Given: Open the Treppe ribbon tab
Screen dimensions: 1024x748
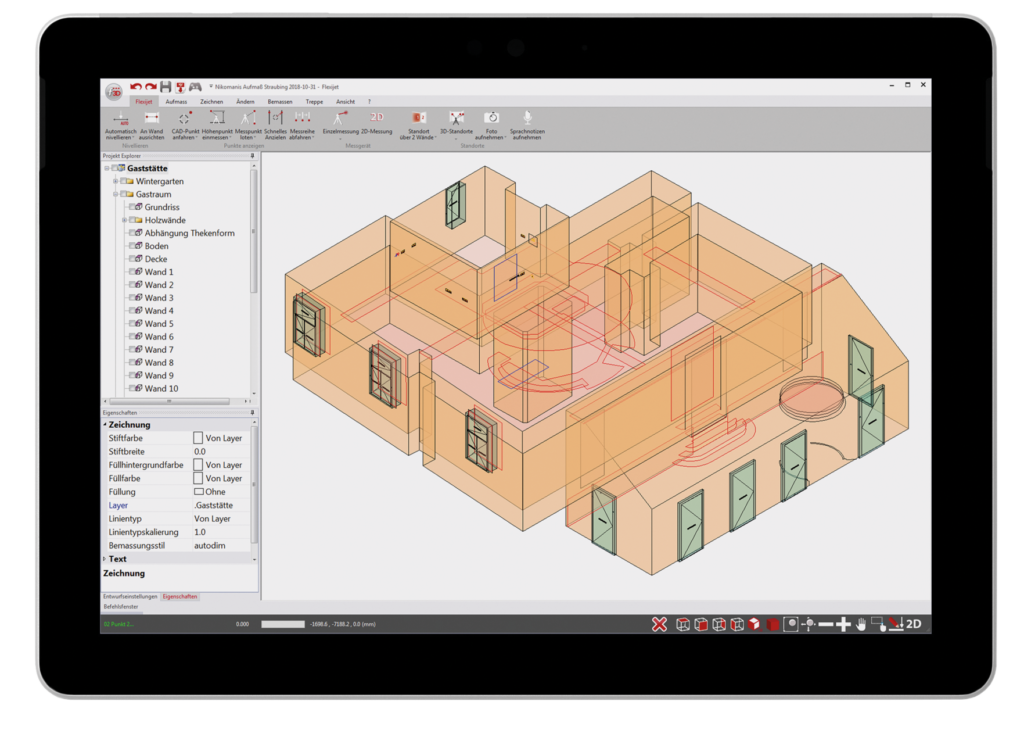Looking at the screenshot, I should pos(314,102).
